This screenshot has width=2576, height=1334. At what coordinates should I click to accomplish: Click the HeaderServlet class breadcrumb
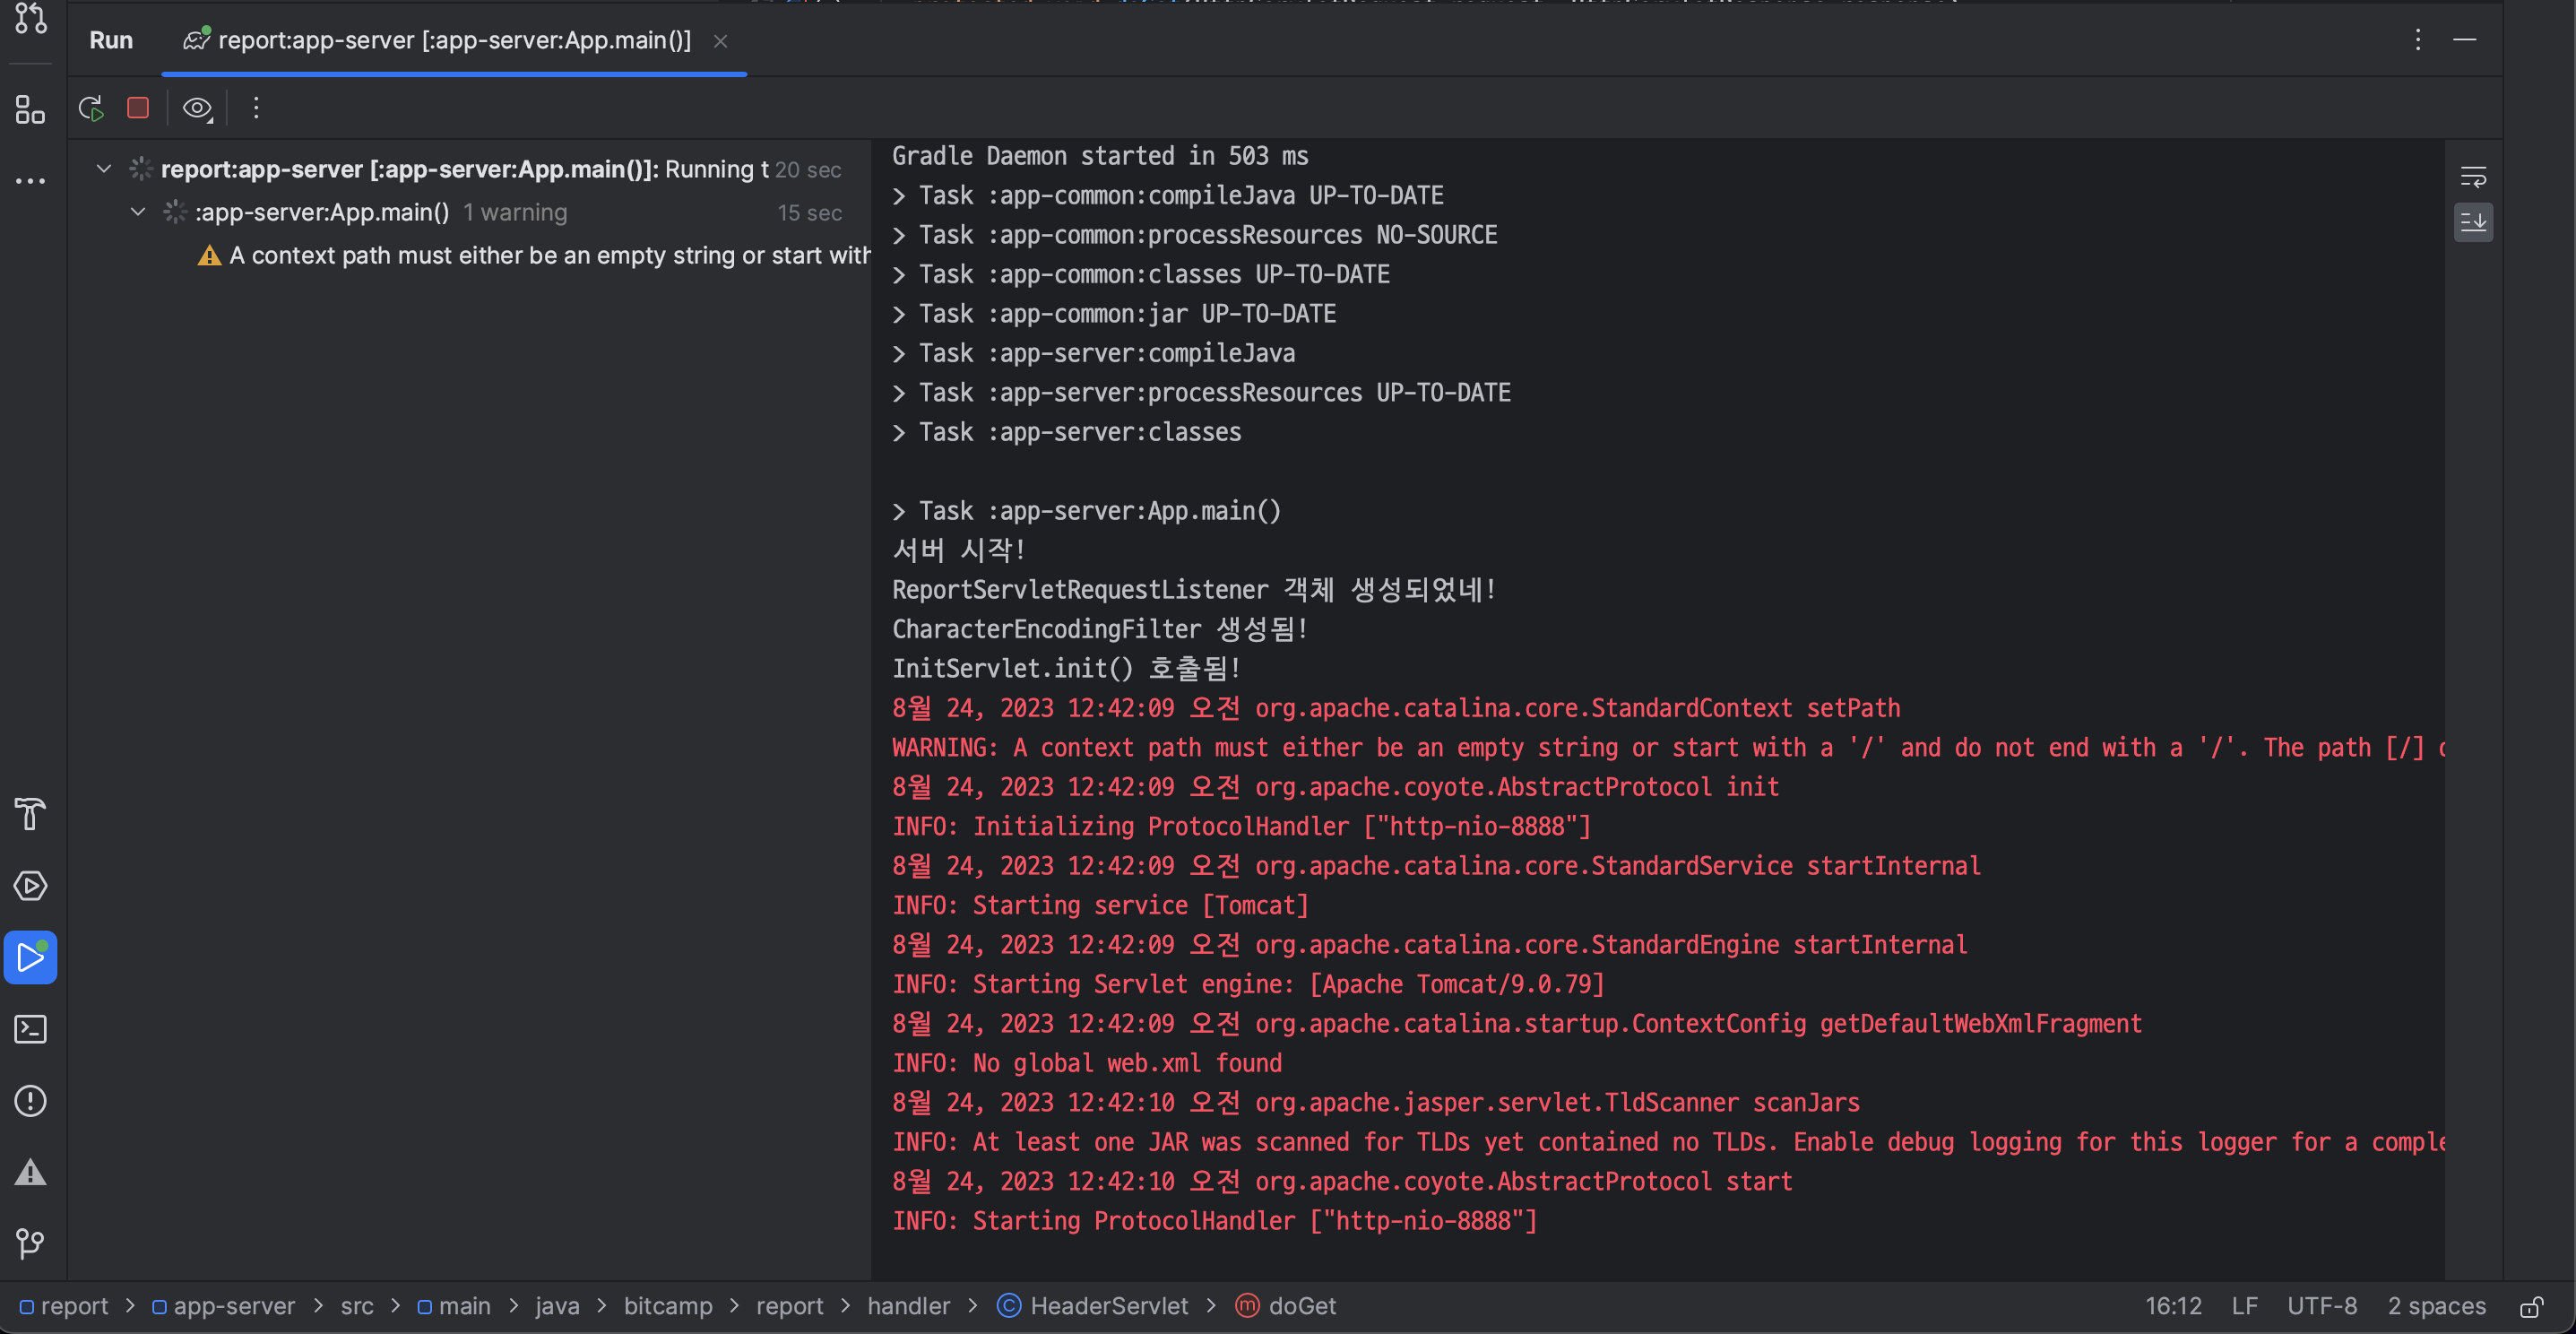pos(1093,1306)
